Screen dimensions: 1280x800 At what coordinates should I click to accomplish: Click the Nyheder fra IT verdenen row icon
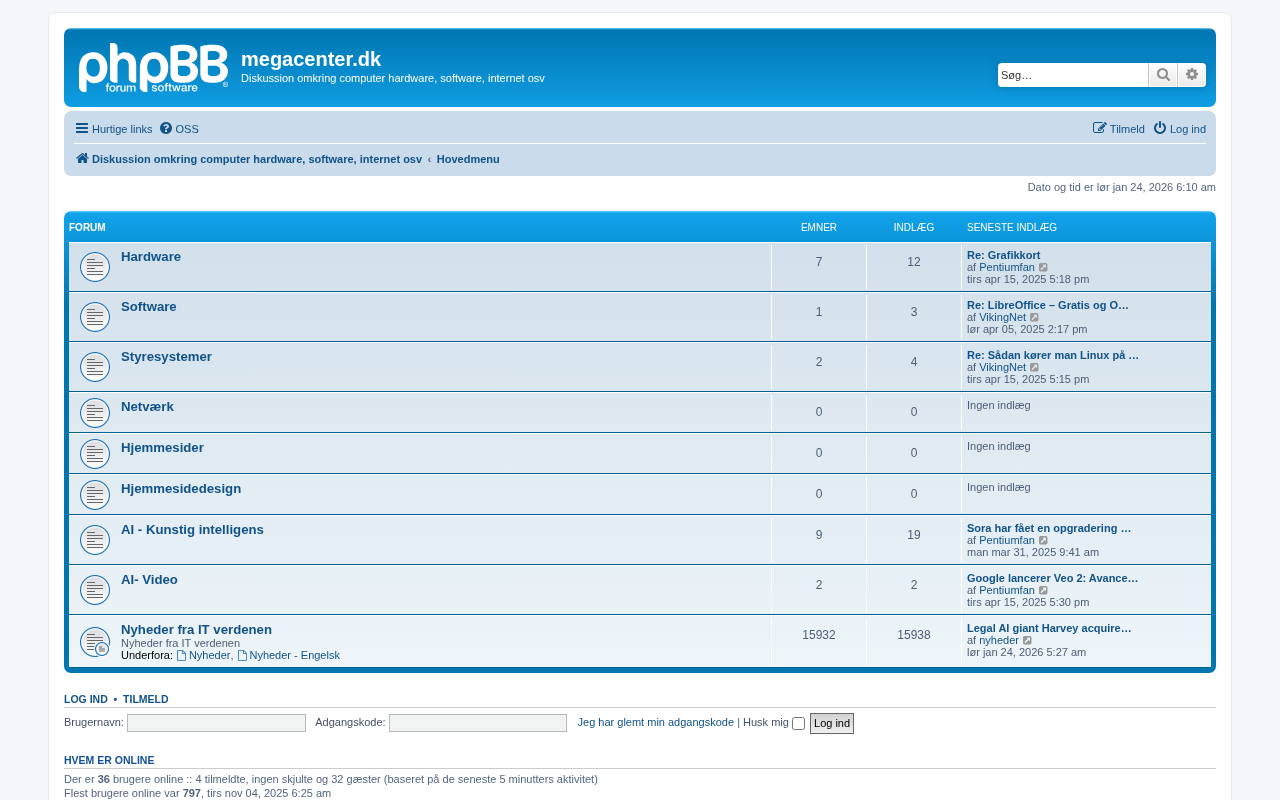pyautogui.click(x=95, y=642)
